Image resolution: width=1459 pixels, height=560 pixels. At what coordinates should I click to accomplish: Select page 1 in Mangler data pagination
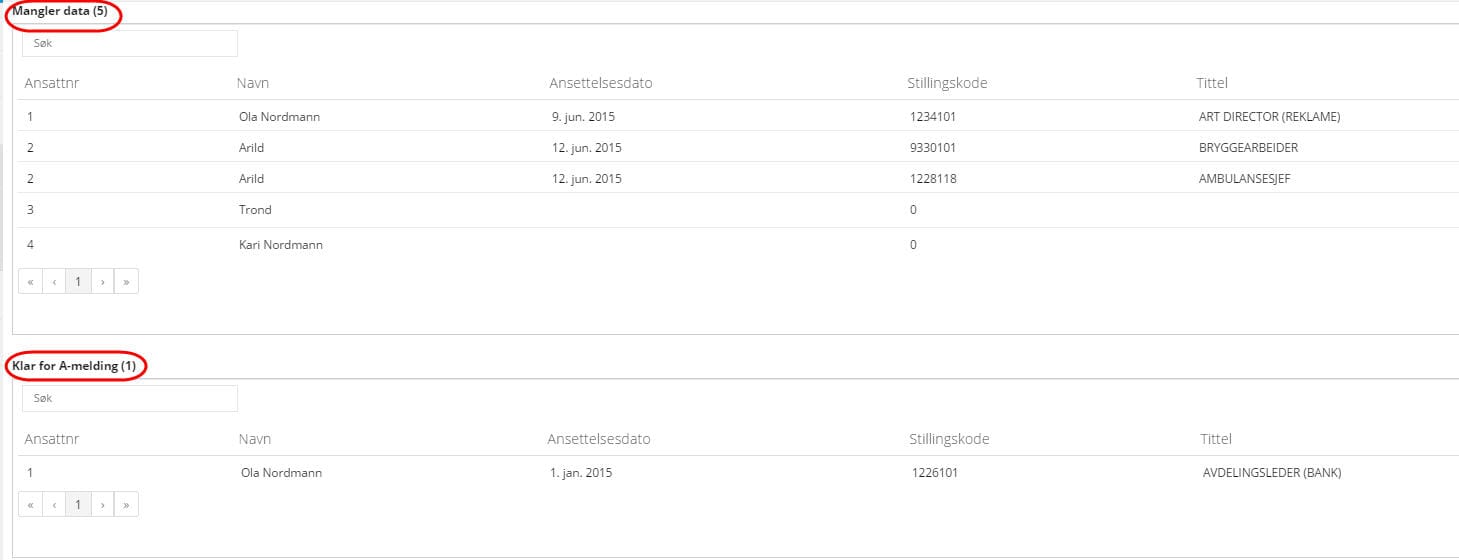(x=78, y=282)
